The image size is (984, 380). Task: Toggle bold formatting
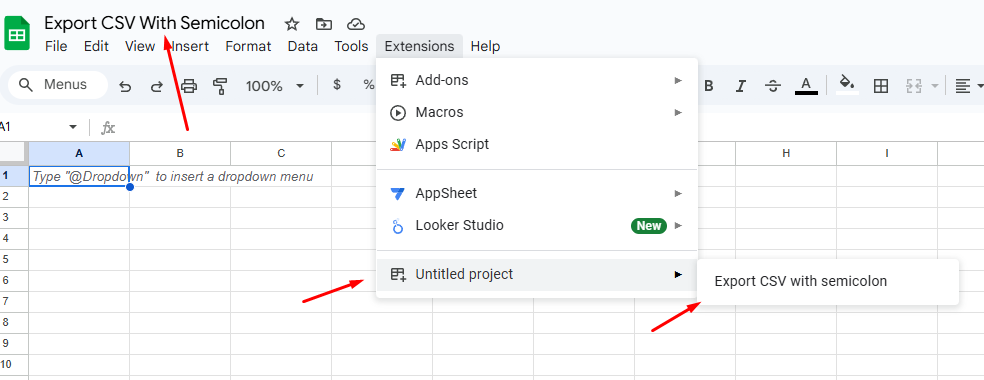coord(709,86)
